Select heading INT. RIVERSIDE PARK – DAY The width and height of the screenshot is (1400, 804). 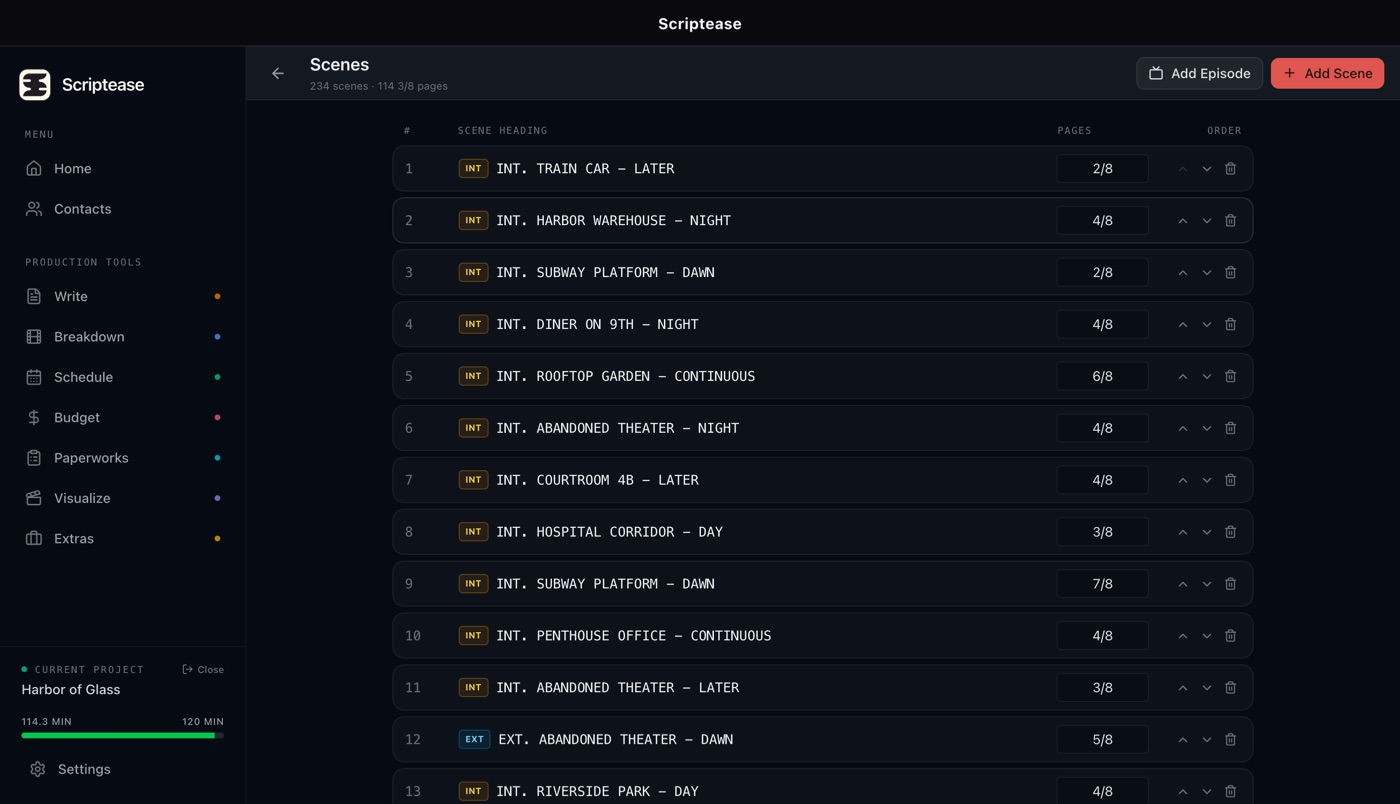(597, 792)
